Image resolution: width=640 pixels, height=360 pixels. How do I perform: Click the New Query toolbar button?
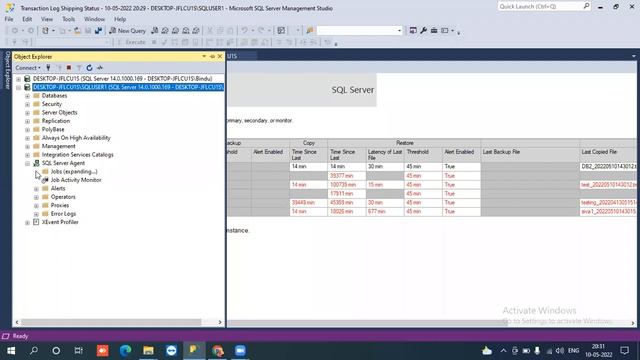point(127,31)
